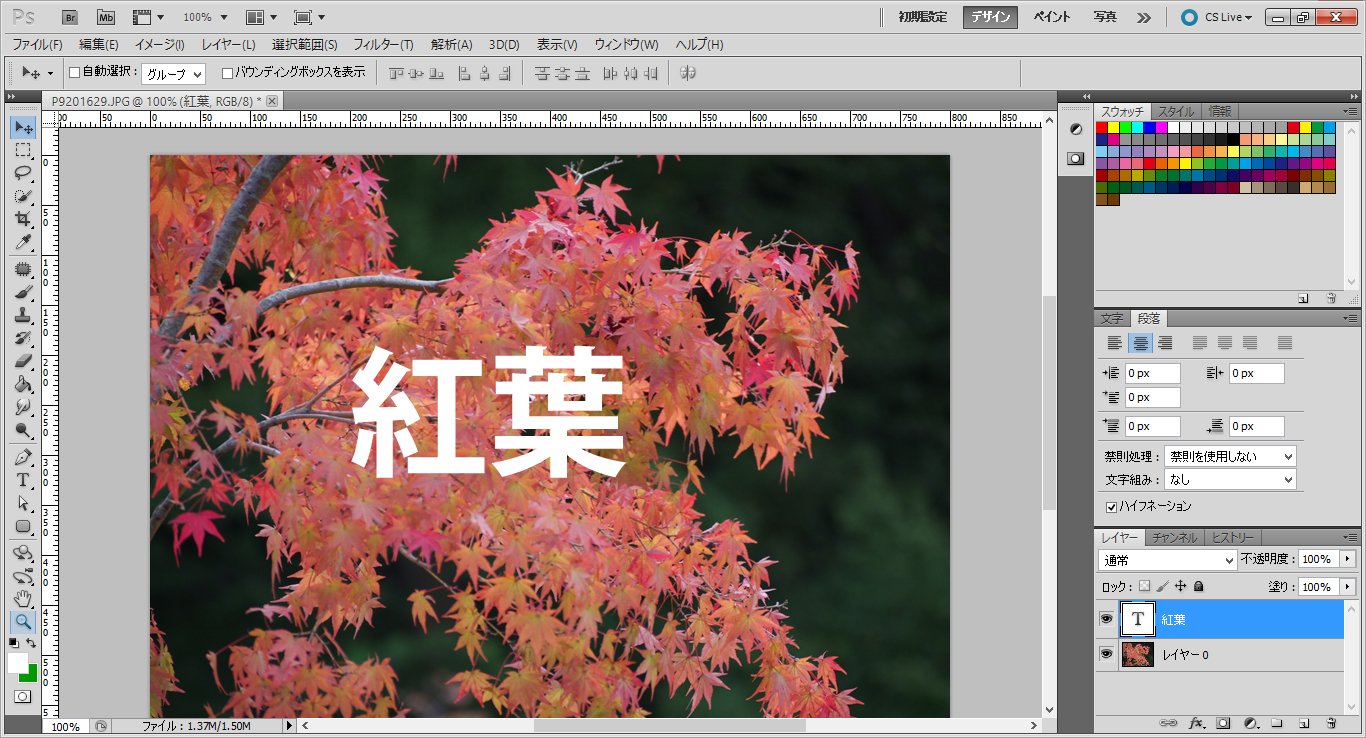
Task: Open the フィルター(T) menu
Action: pyautogui.click(x=383, y=45)
